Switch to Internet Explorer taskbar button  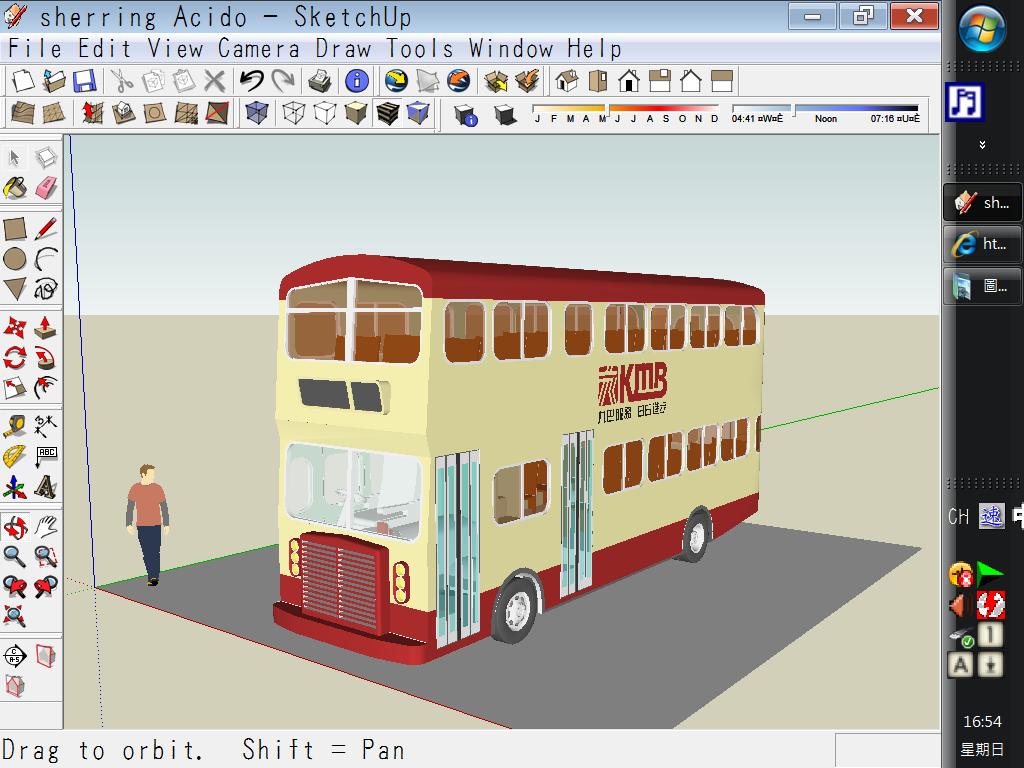coord(982,244)
